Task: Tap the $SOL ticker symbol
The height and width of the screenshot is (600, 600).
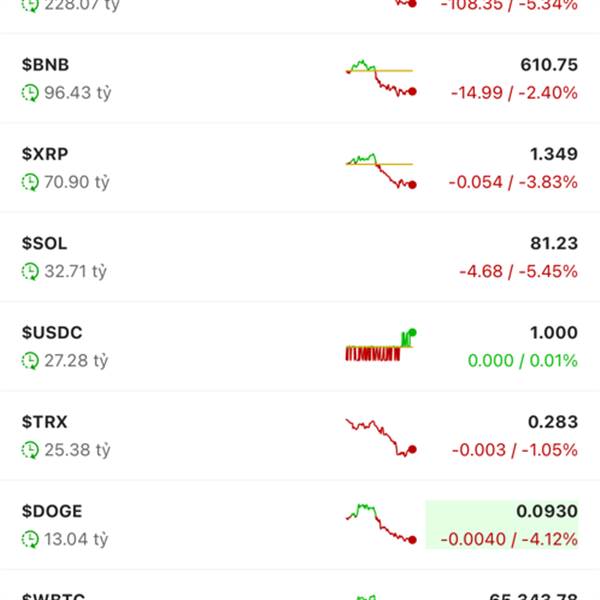Action: [45, 243]
